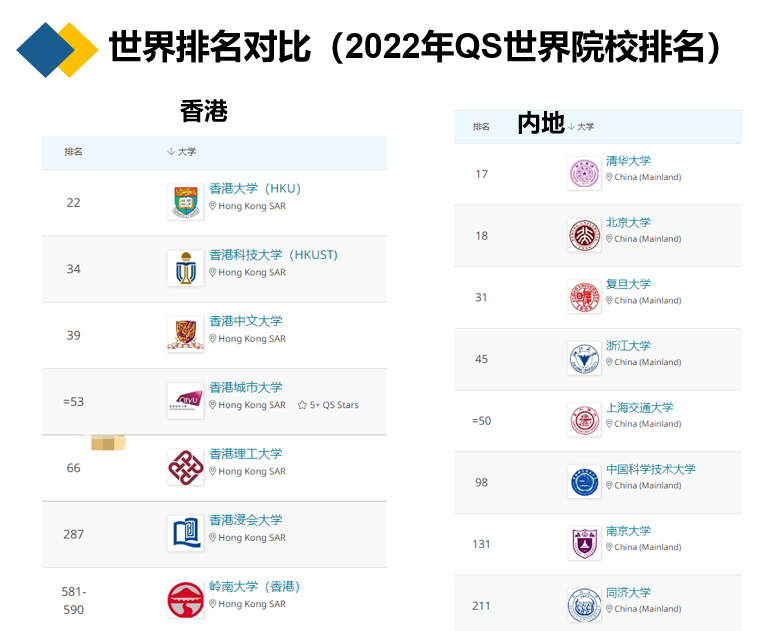Open the 香港大学（HKU）link
This screenshot has height=631, width=774.
(x=255, y=188)
